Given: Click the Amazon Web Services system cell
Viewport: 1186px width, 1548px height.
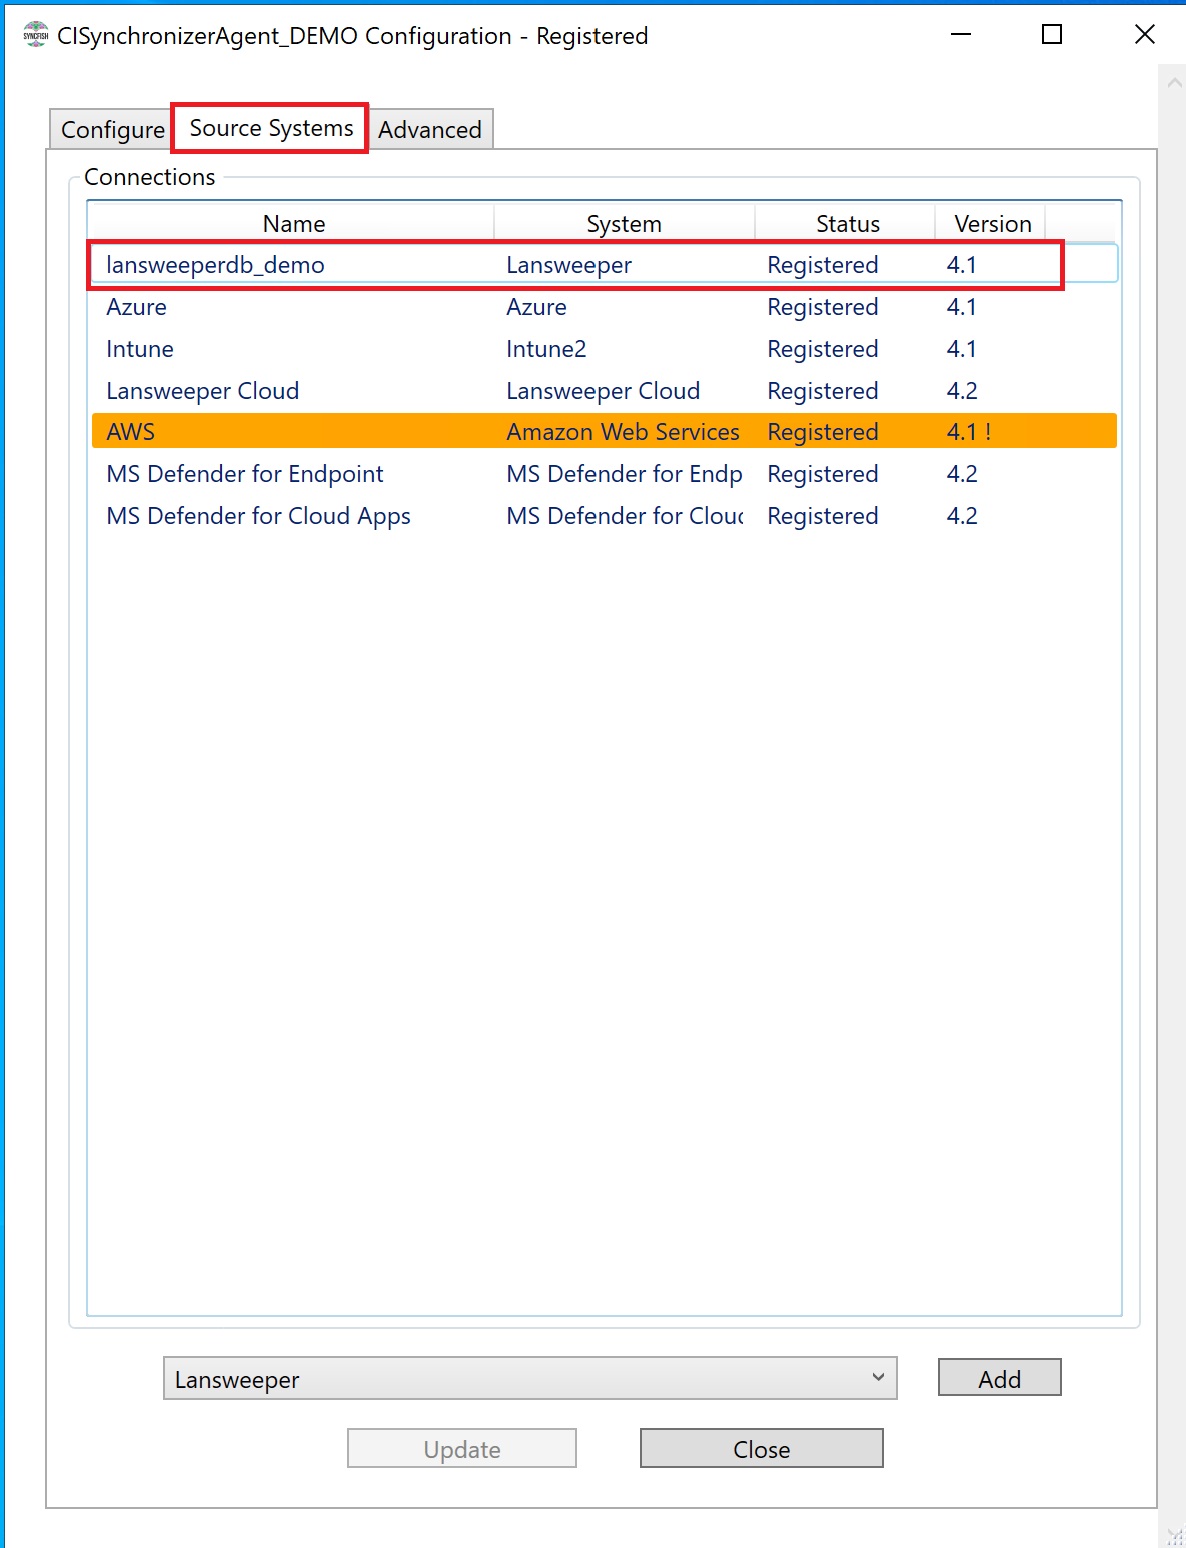Looking at the screenshot, I should [x=623, y=432].
